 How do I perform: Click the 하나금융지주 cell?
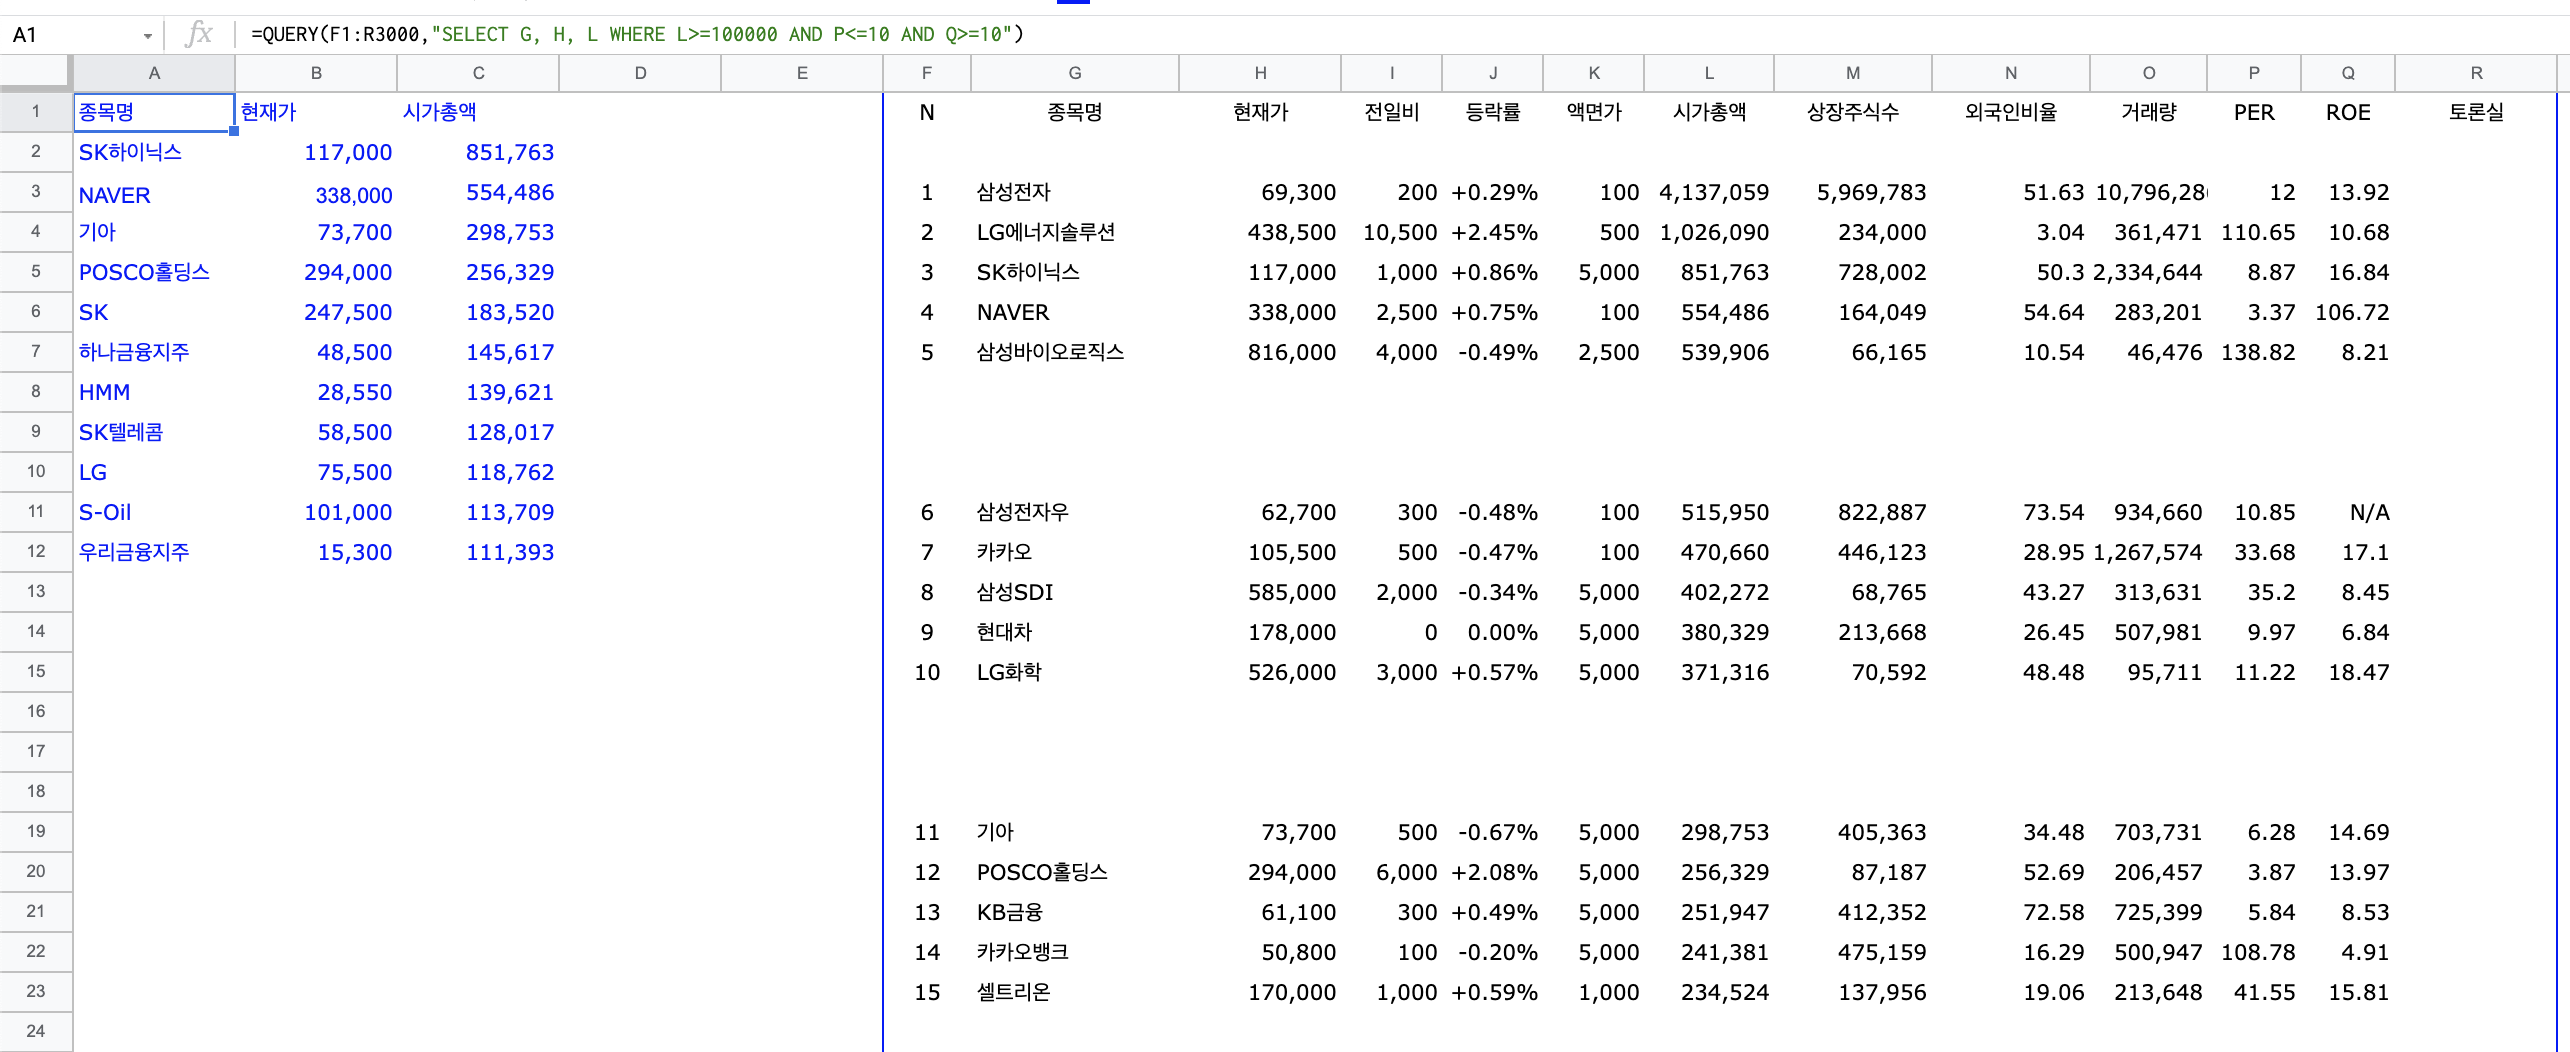154,352
